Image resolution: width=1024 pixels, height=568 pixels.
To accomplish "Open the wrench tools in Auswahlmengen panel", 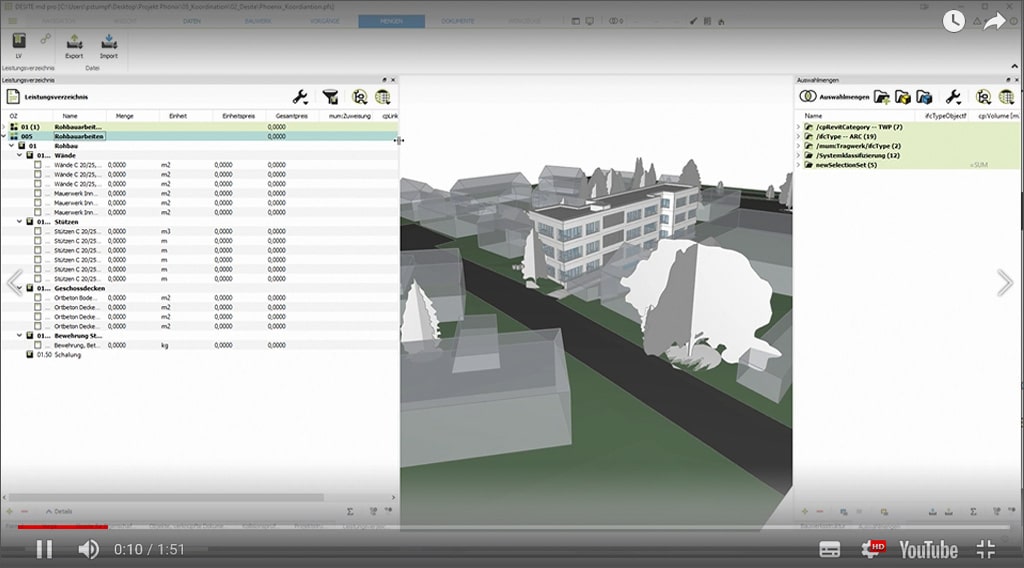I will pos(953,97).
